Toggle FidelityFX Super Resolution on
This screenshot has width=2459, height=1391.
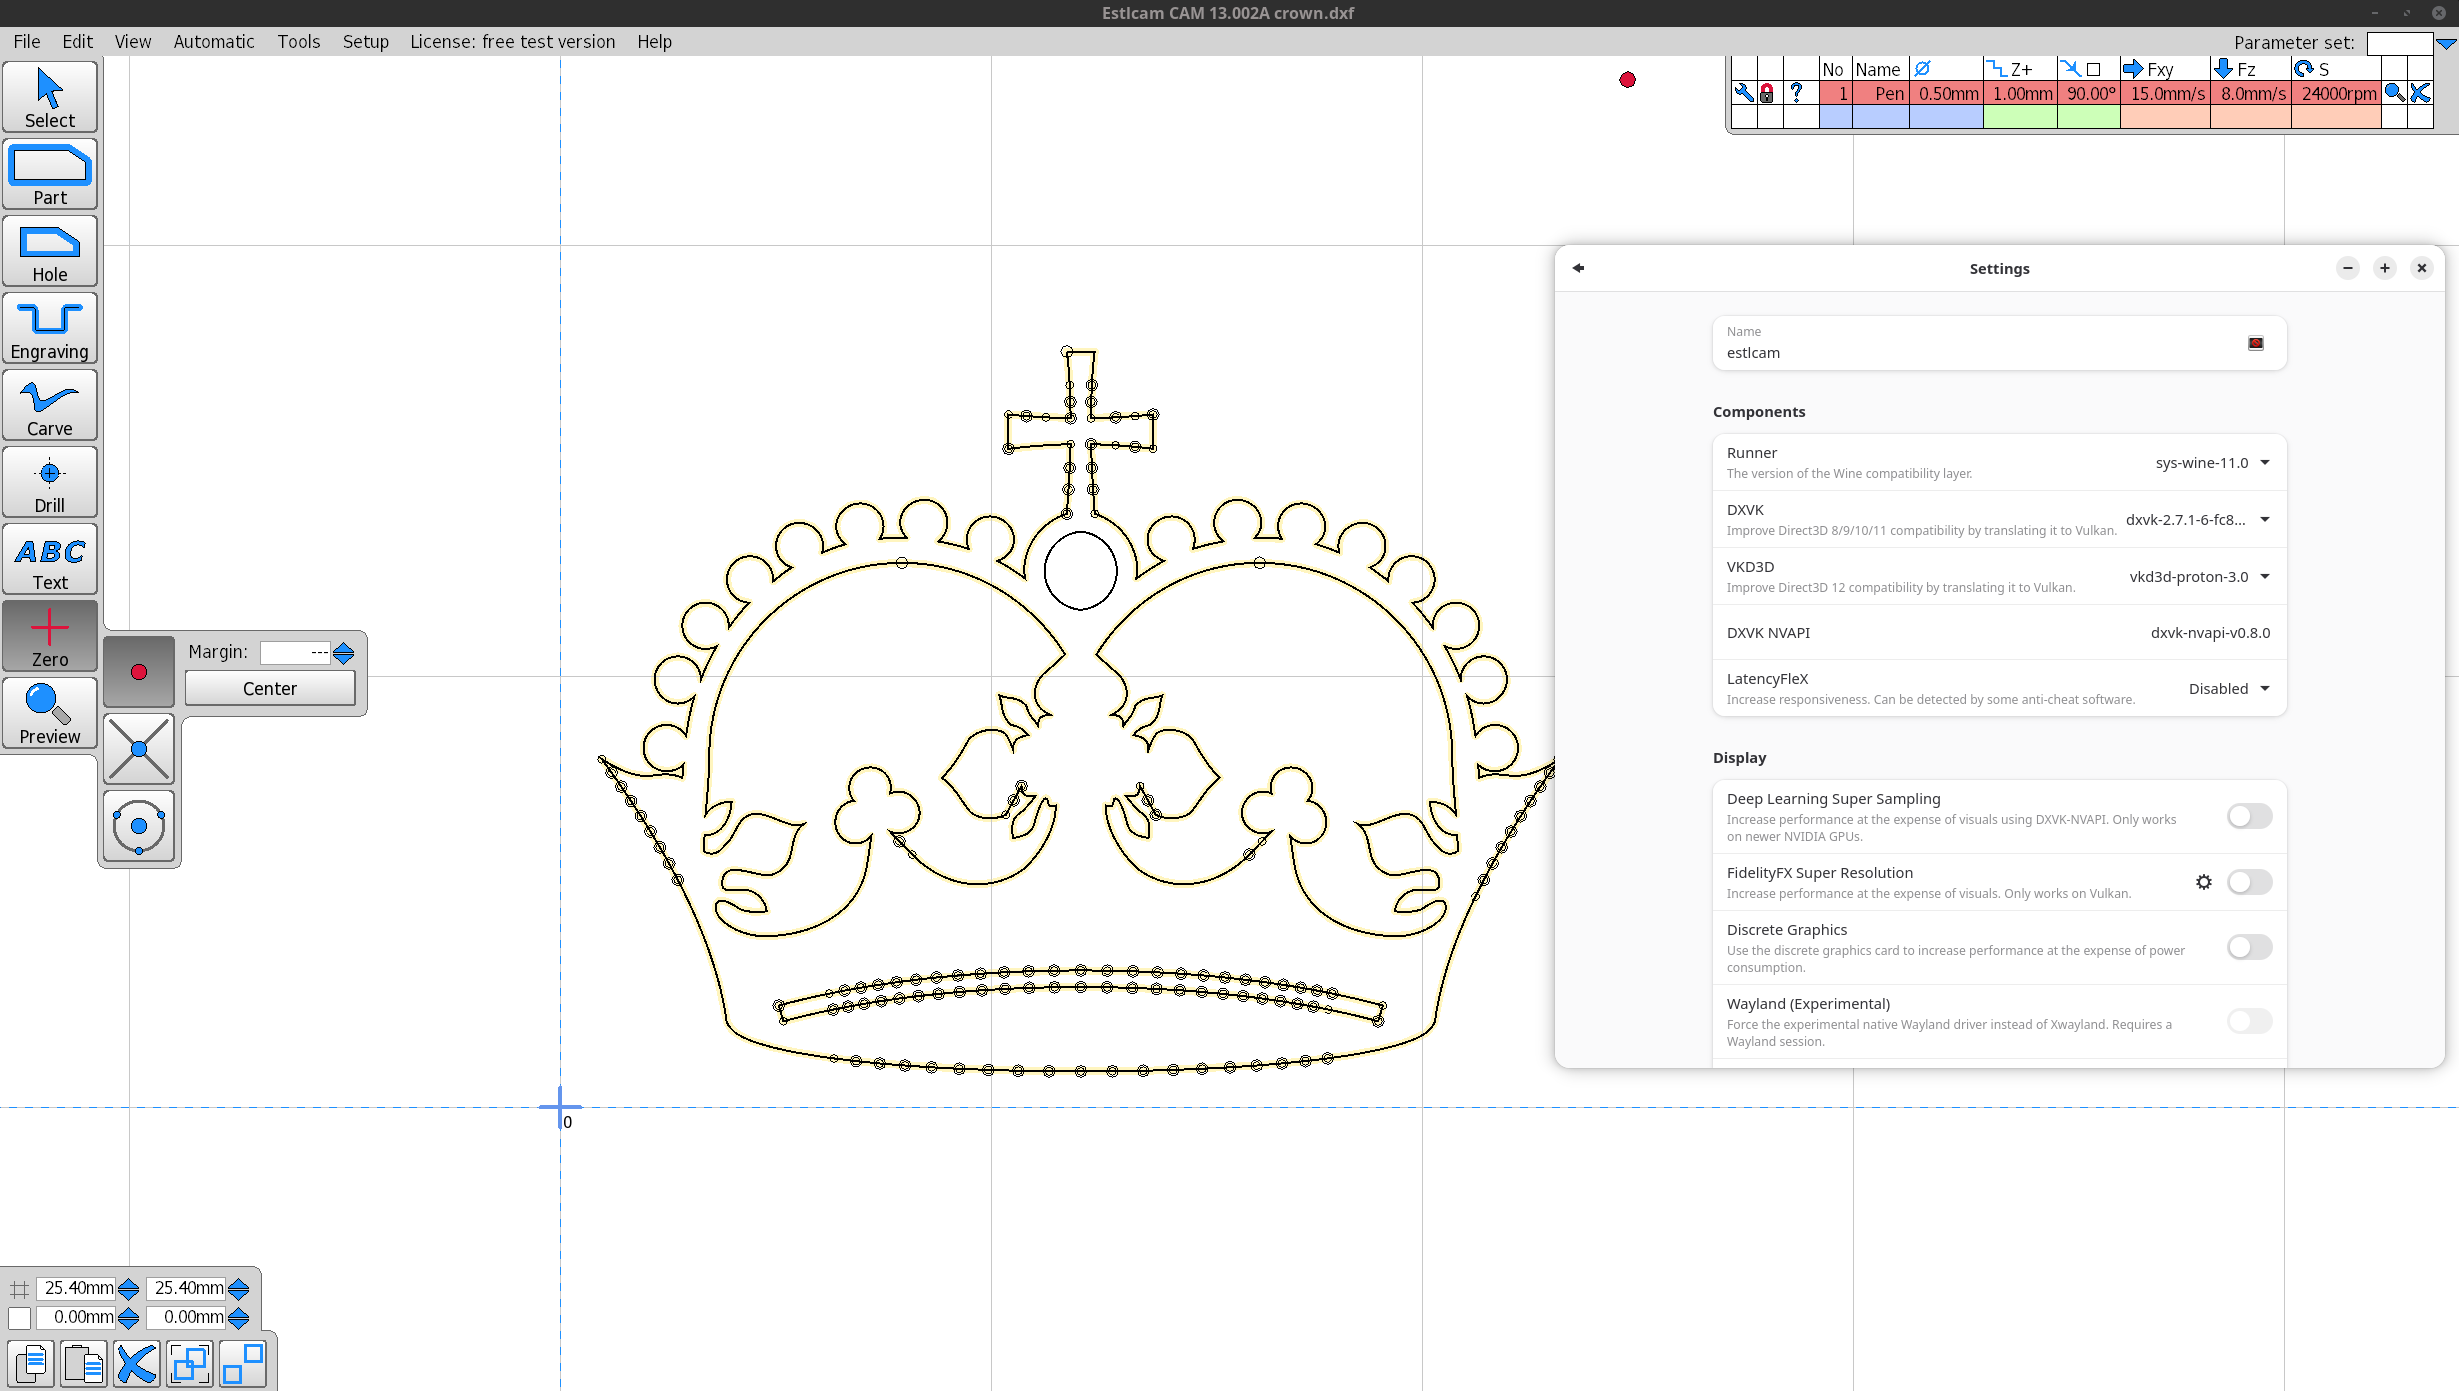click(x=2249, y=882)
